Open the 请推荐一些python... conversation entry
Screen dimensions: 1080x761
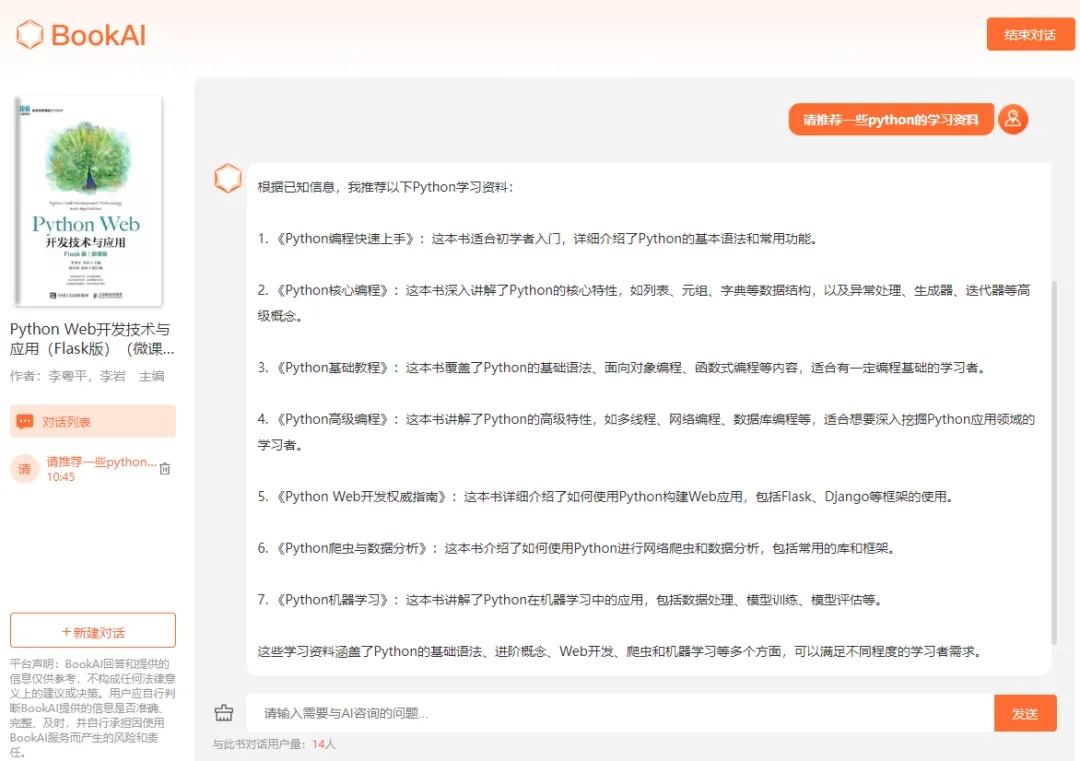point(101,463)
